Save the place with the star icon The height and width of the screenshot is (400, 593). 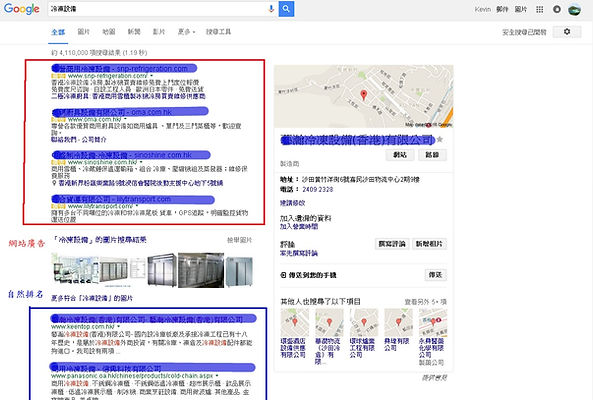439,140
